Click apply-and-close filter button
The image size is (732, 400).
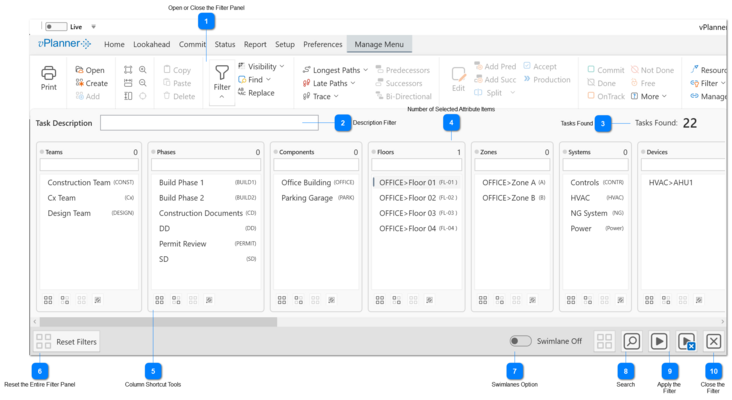[686, 341]
